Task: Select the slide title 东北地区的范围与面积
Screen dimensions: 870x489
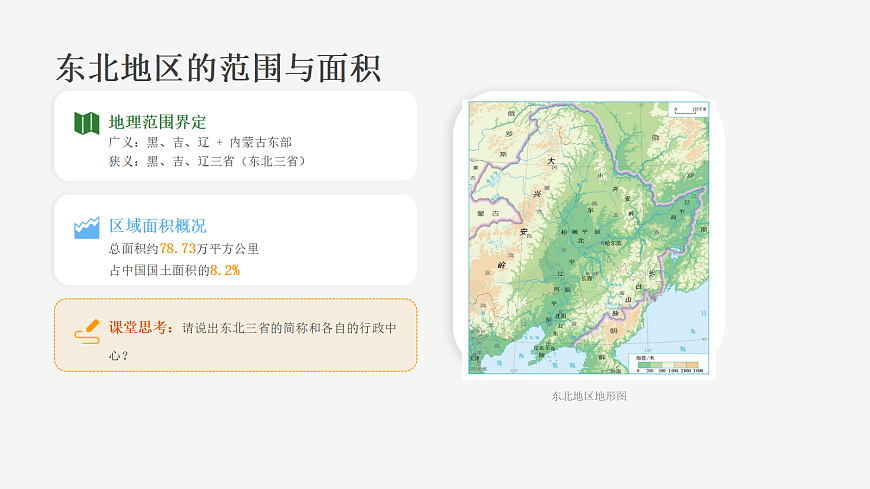Action: click(x=218, y=68)
